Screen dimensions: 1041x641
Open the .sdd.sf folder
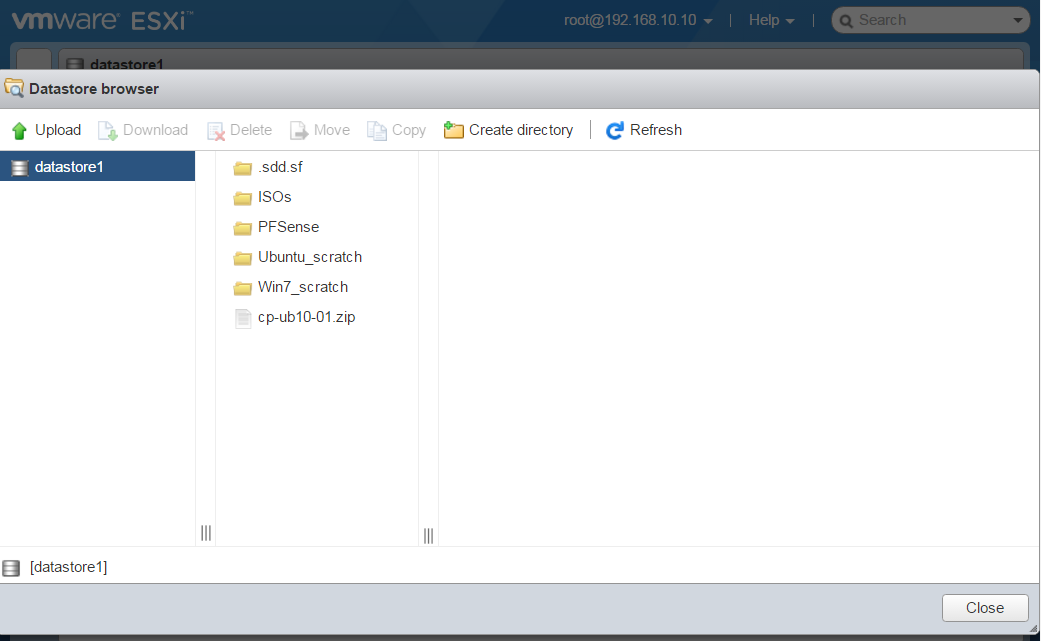(279, 167)
